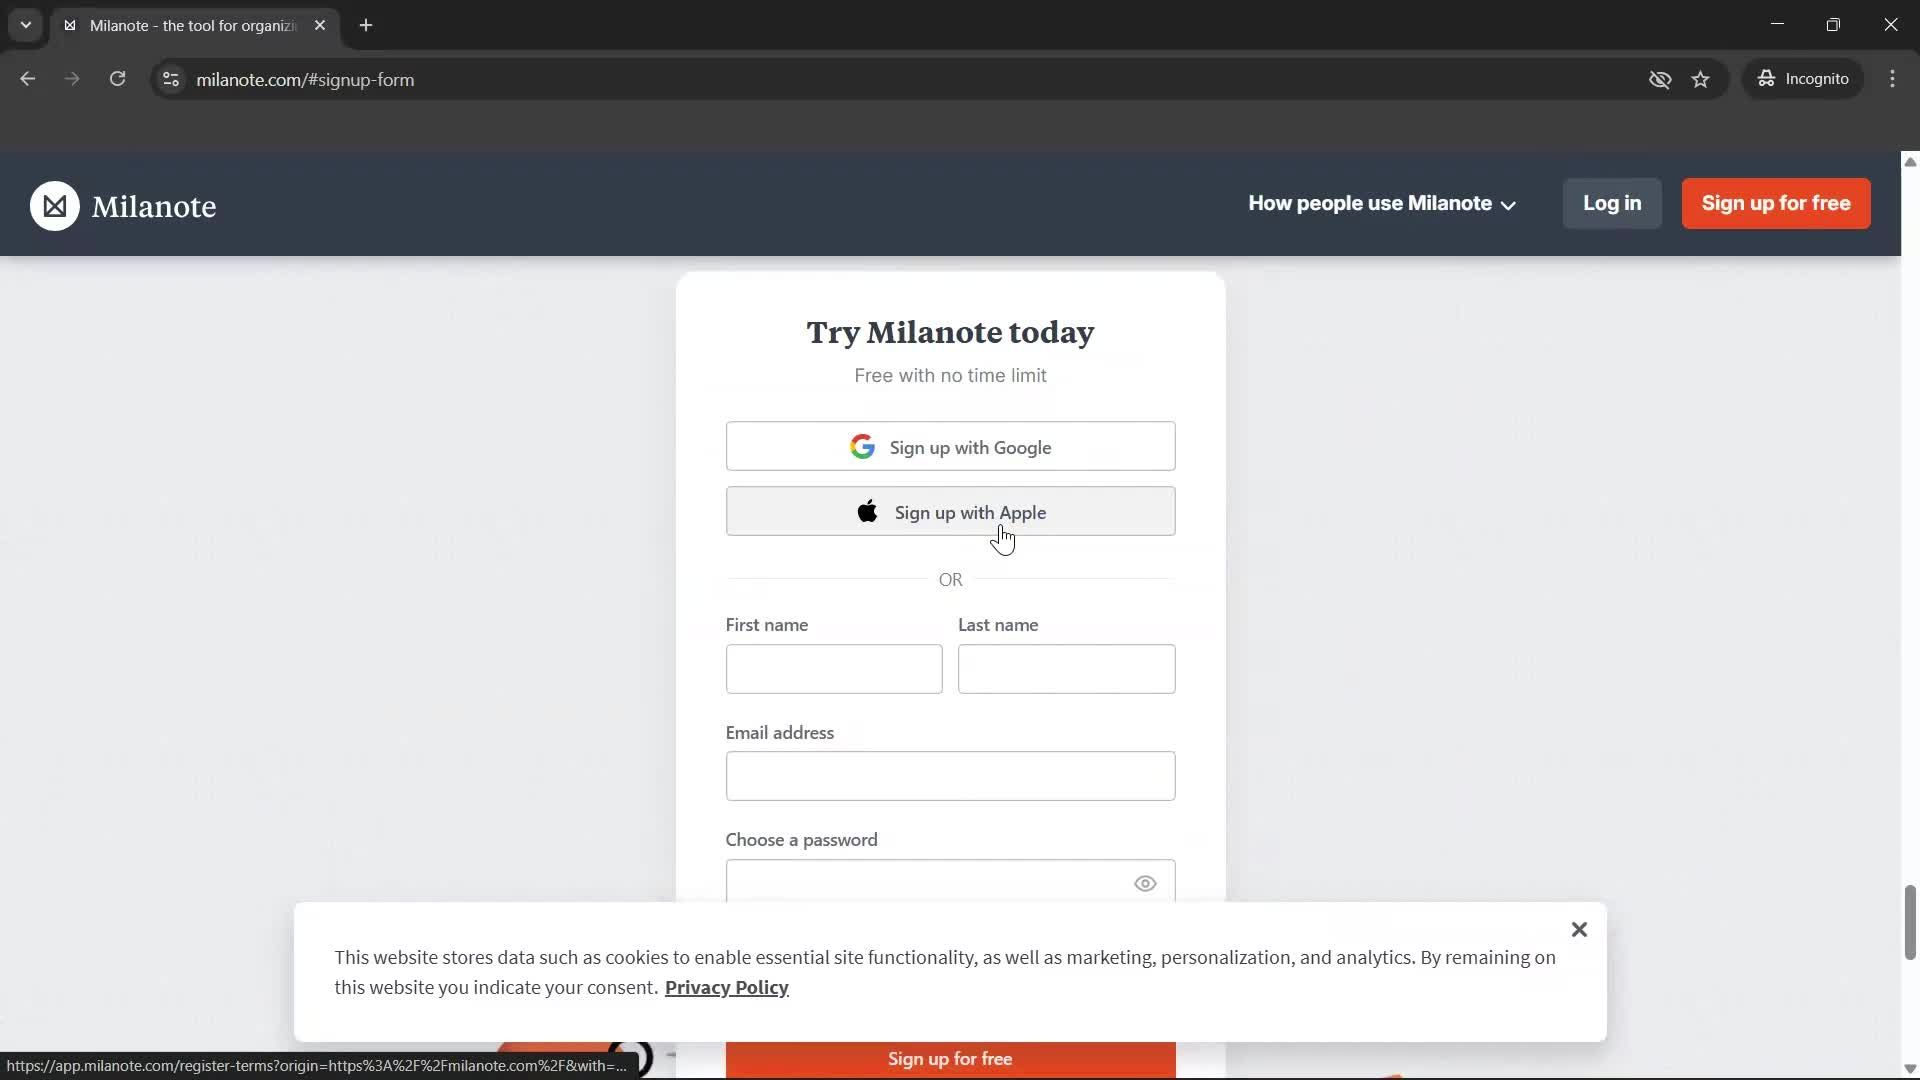Click the Apple icon on sign up button

coord(867,511)
